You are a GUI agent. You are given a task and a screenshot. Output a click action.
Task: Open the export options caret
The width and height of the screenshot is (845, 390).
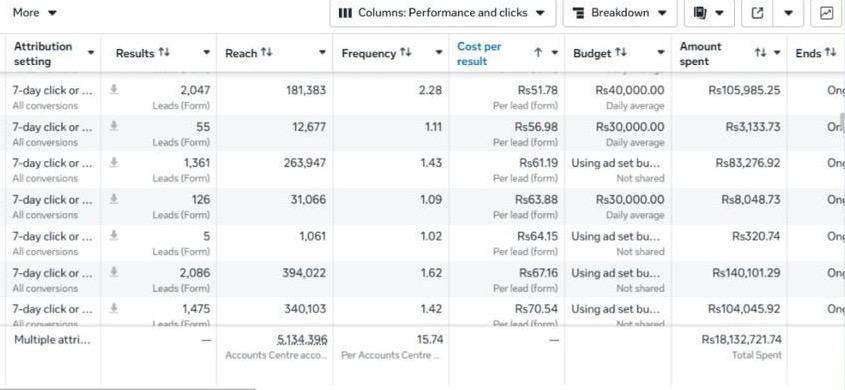788,13
